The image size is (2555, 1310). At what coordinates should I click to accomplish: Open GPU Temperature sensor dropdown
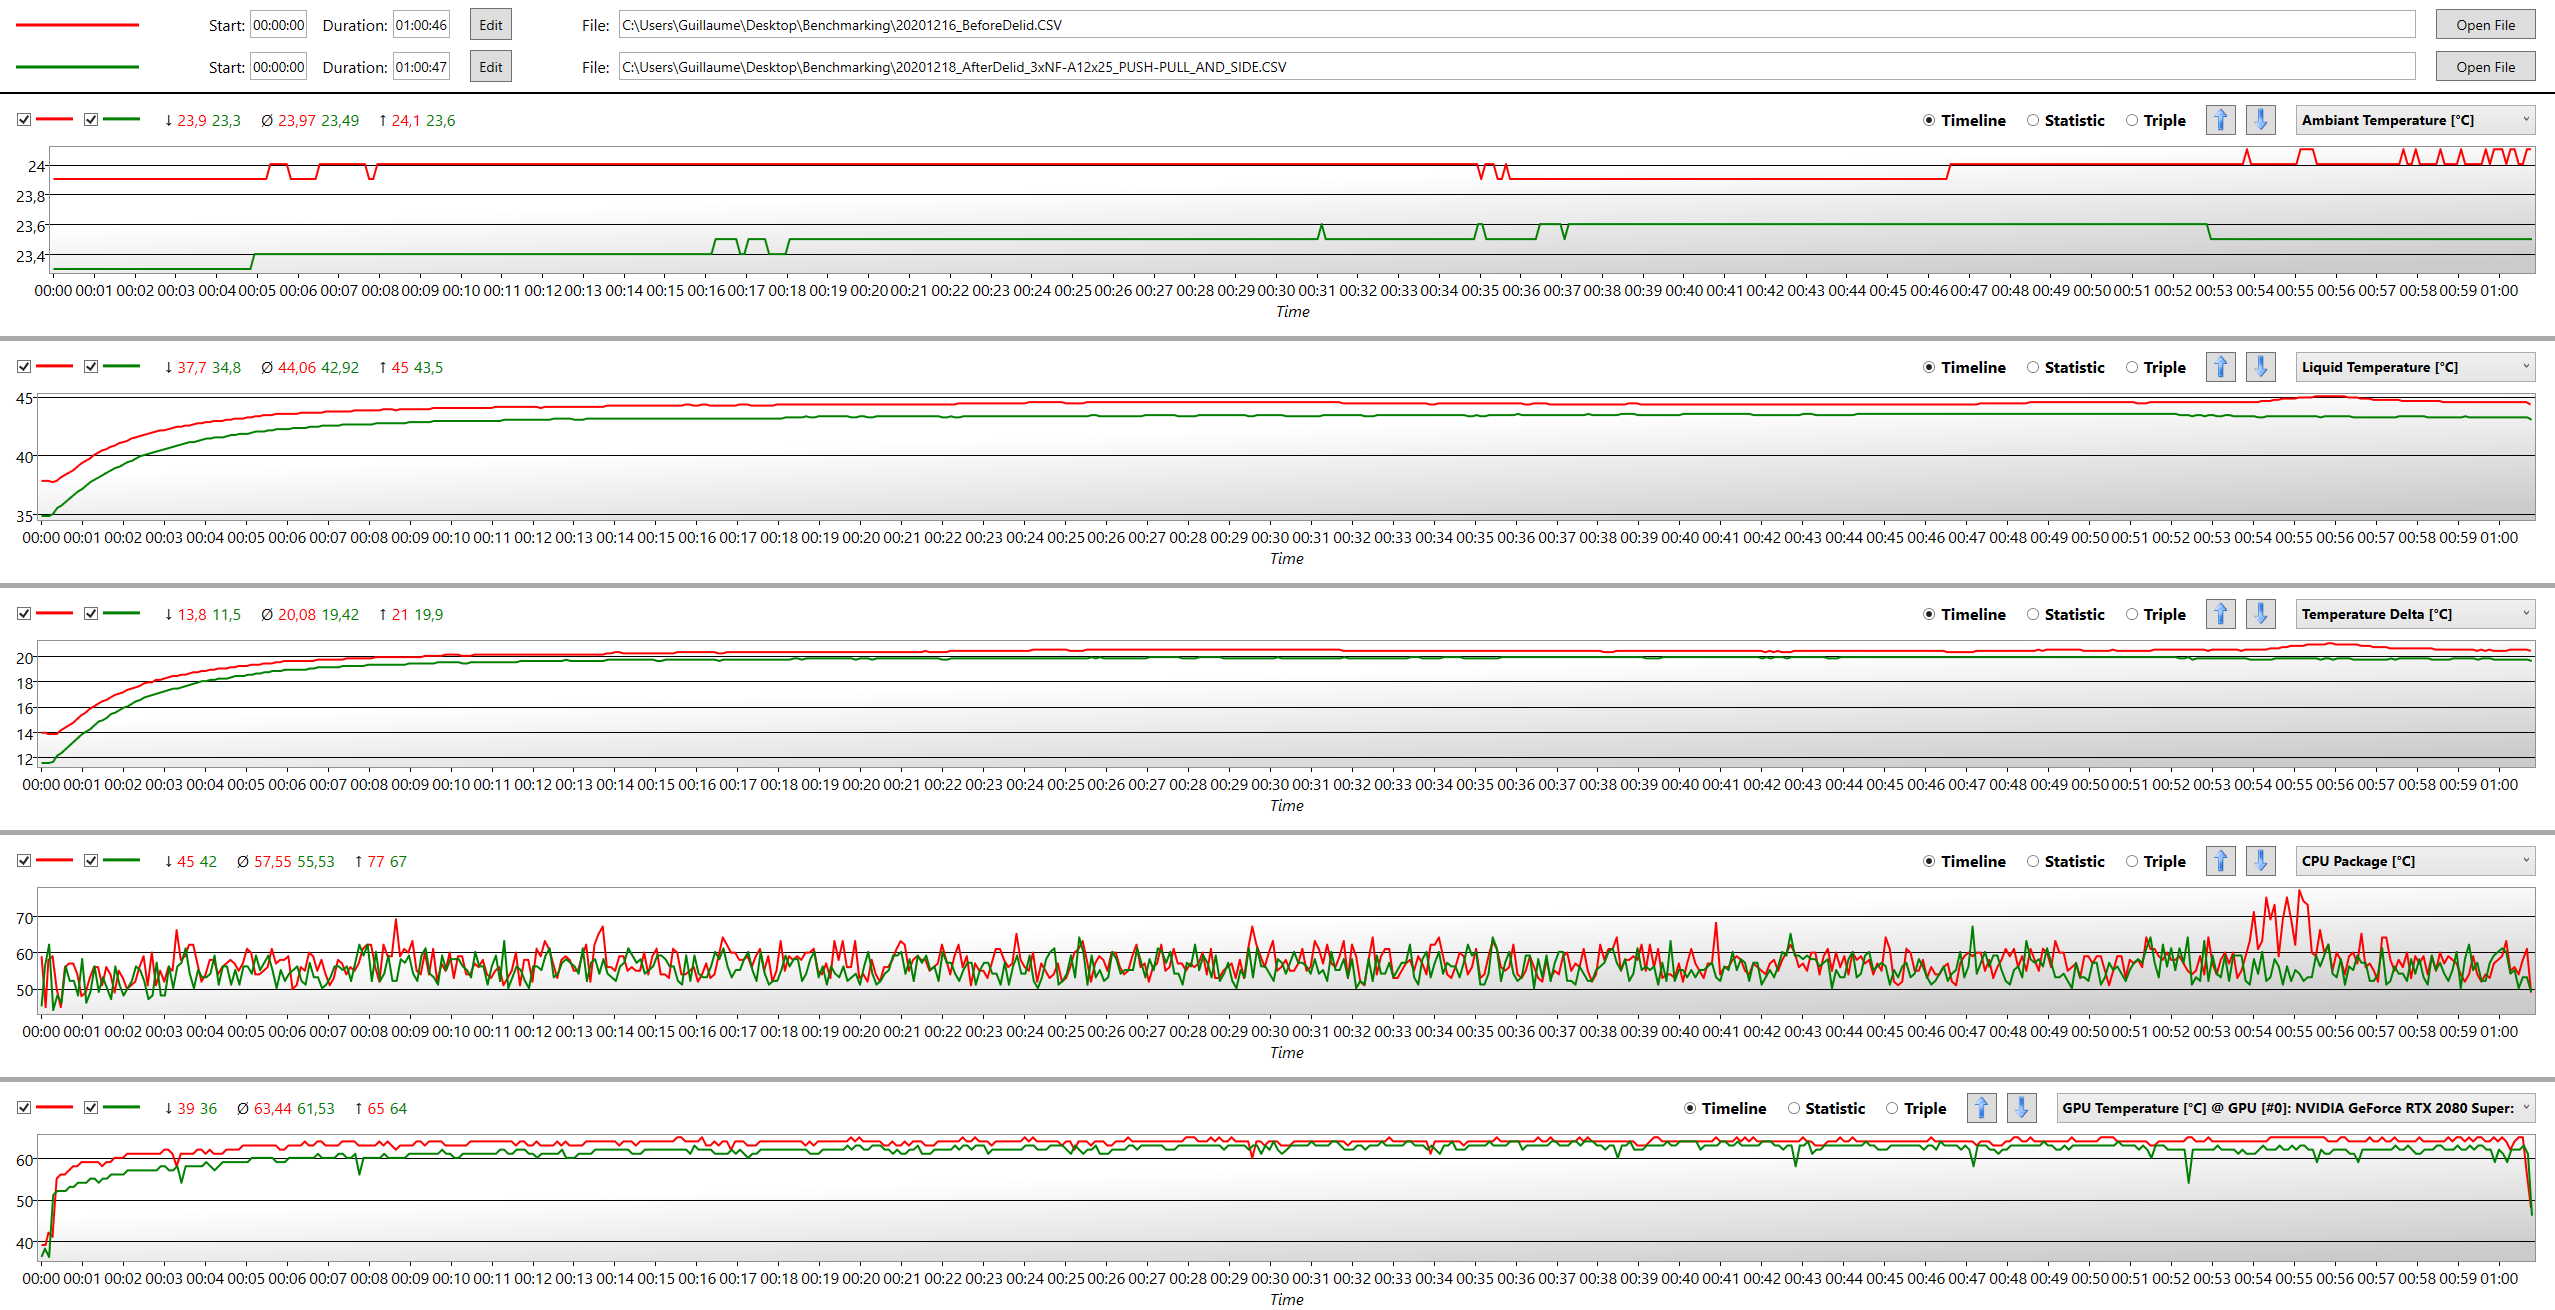point(2295,1108)
